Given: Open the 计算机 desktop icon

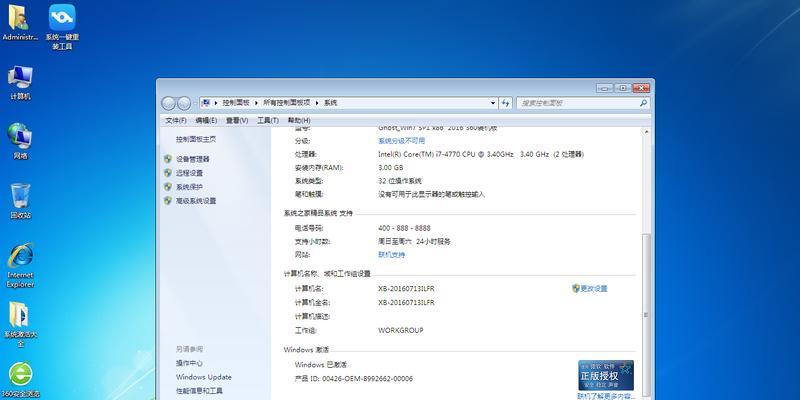Looking at the screenshot, I should (x=20, y=83).
